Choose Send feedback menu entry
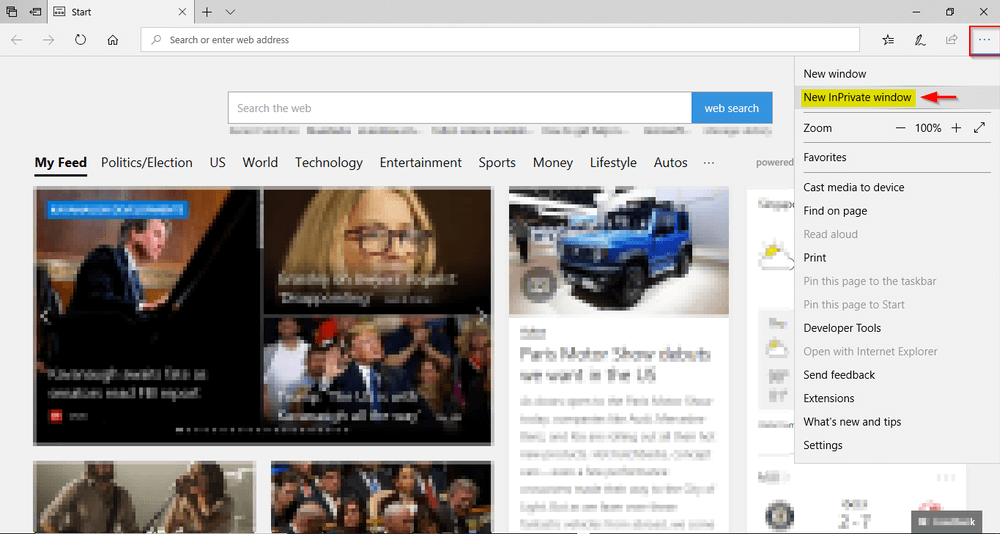 tap(839, 375)
